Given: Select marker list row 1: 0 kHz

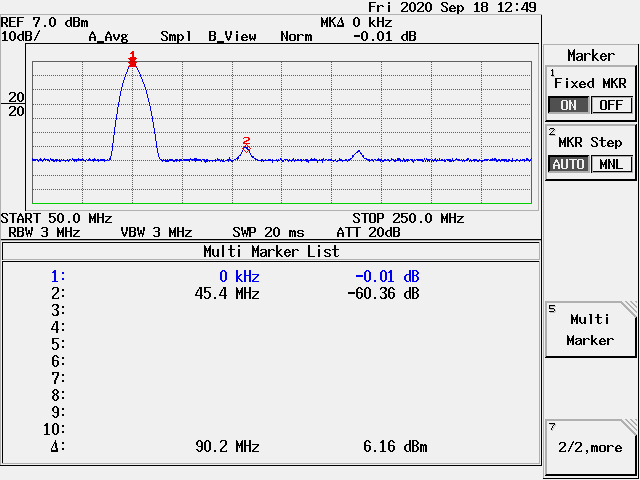Looking at the screenshot, I should [271, 277].
